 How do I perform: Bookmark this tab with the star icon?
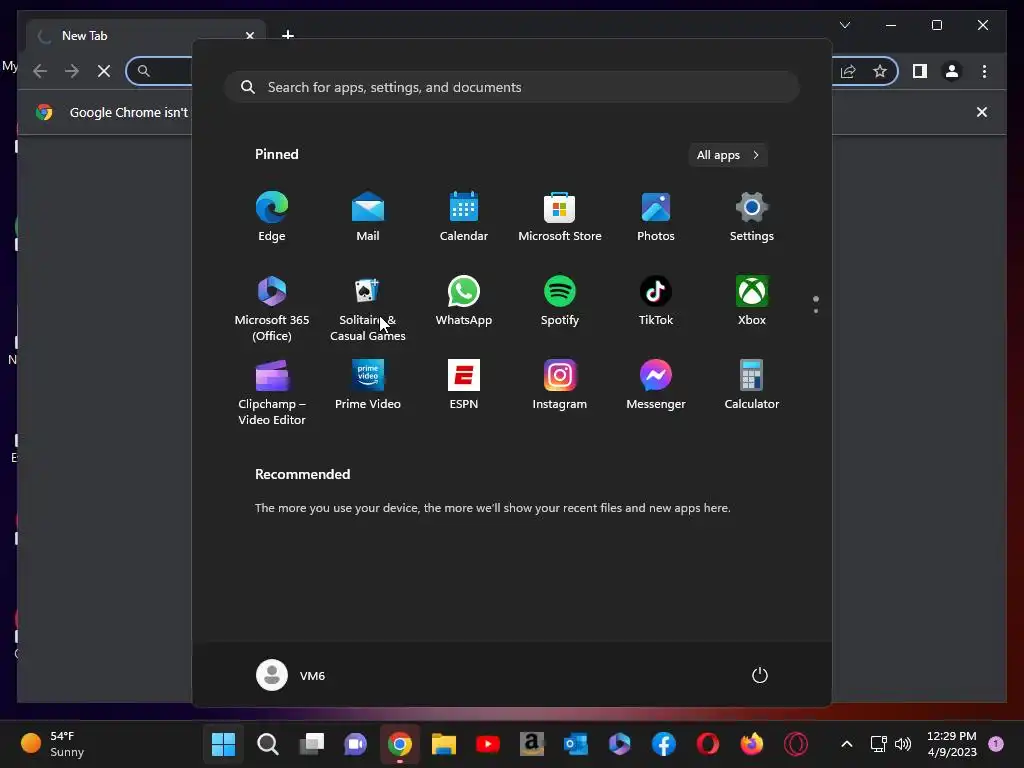click(880, 71)
